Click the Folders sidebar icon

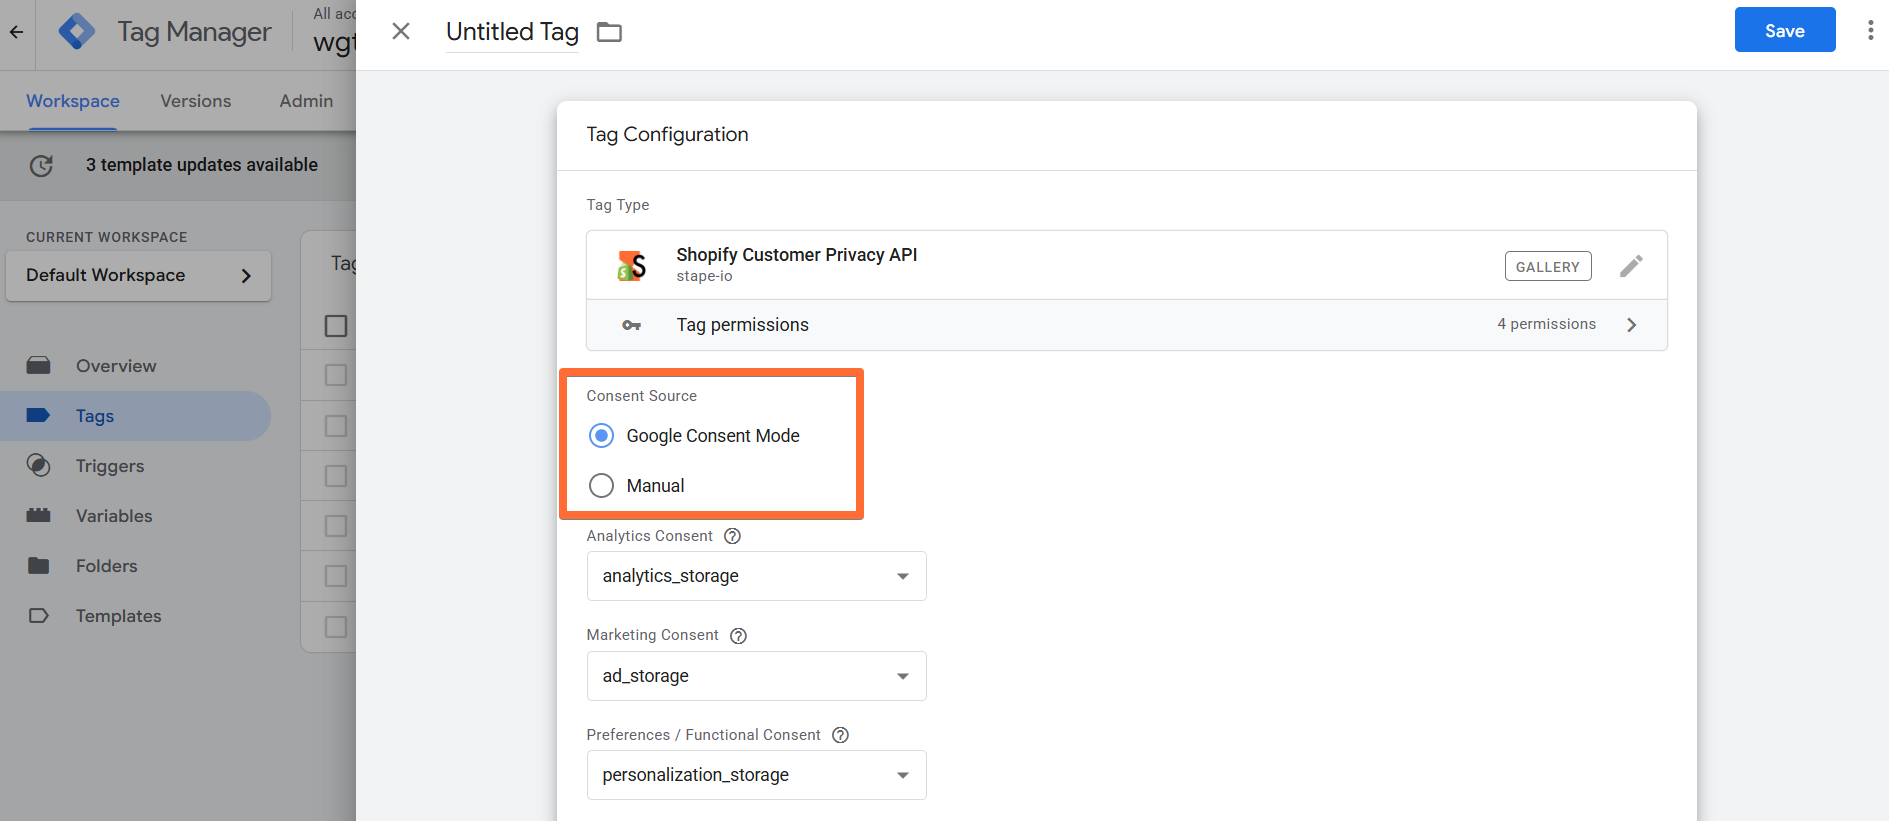pyautogui.click(x=39, y=565)
